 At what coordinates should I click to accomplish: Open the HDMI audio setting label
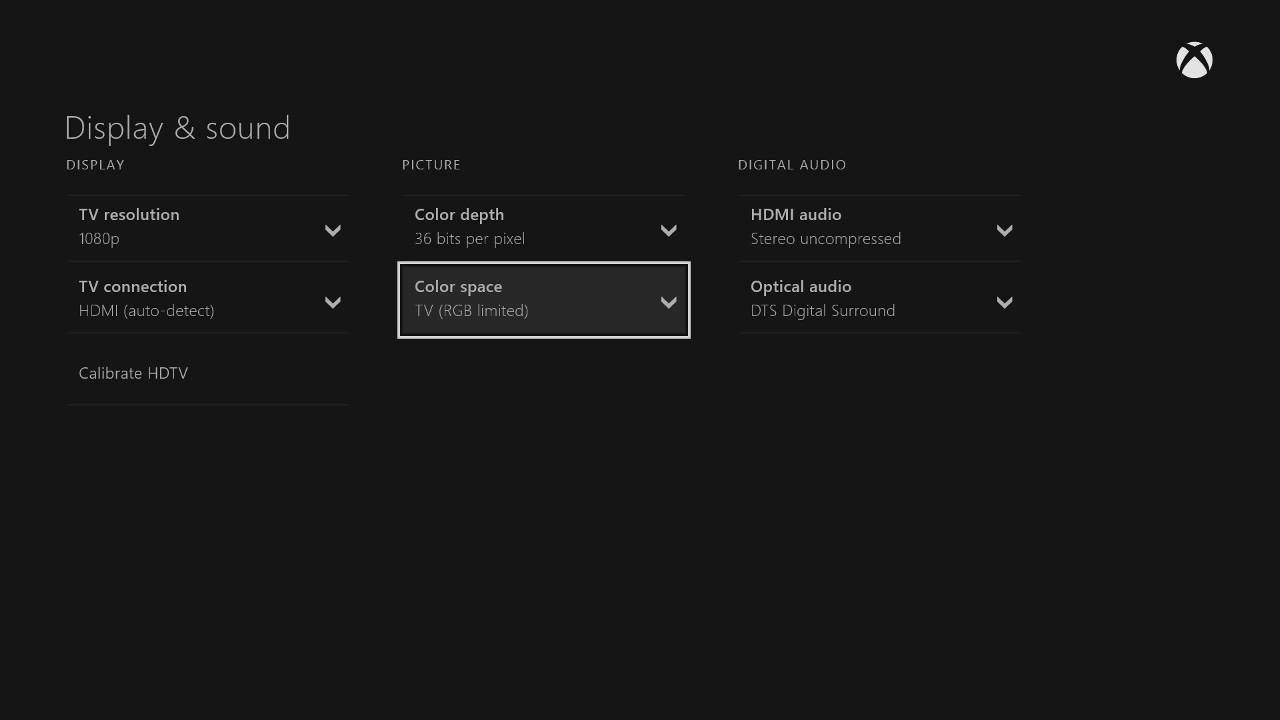click(796, 214)
